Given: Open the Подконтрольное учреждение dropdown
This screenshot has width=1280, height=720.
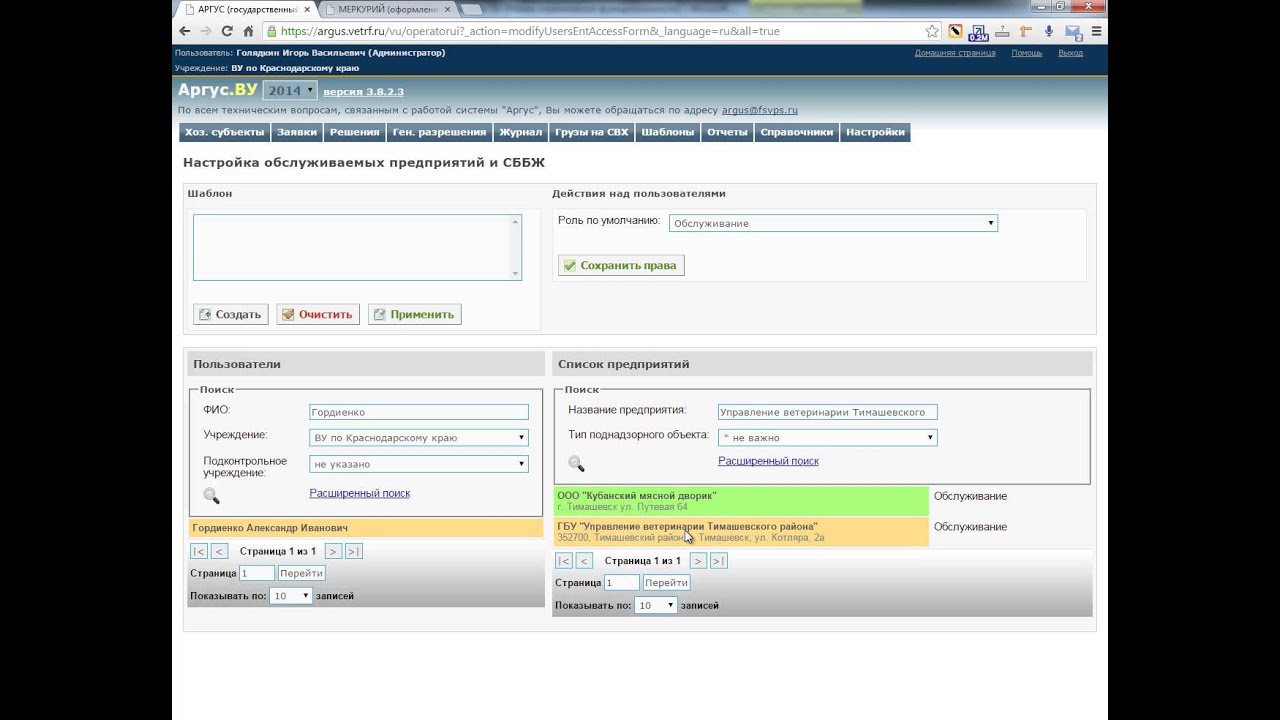Looking at the screenshot, I should 419,464.
